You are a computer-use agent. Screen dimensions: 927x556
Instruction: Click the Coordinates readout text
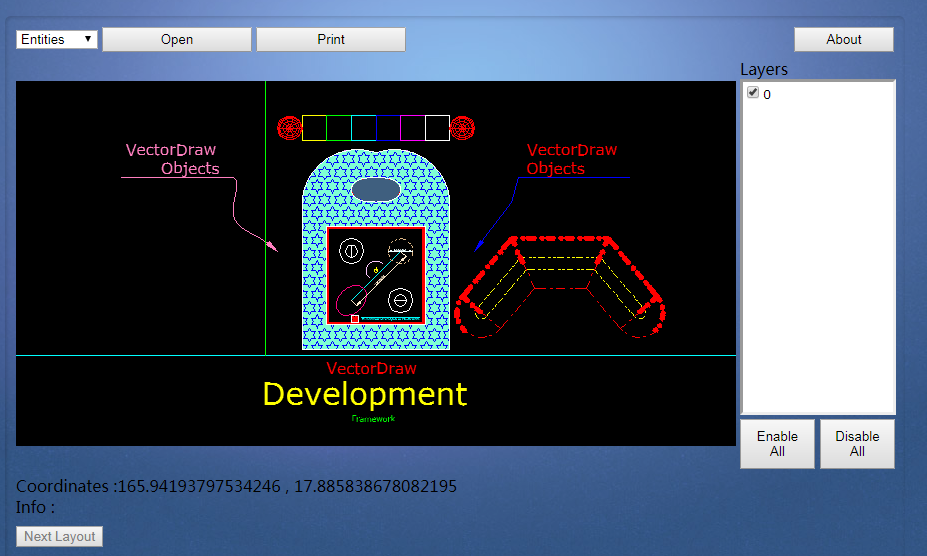pos(236,486)
